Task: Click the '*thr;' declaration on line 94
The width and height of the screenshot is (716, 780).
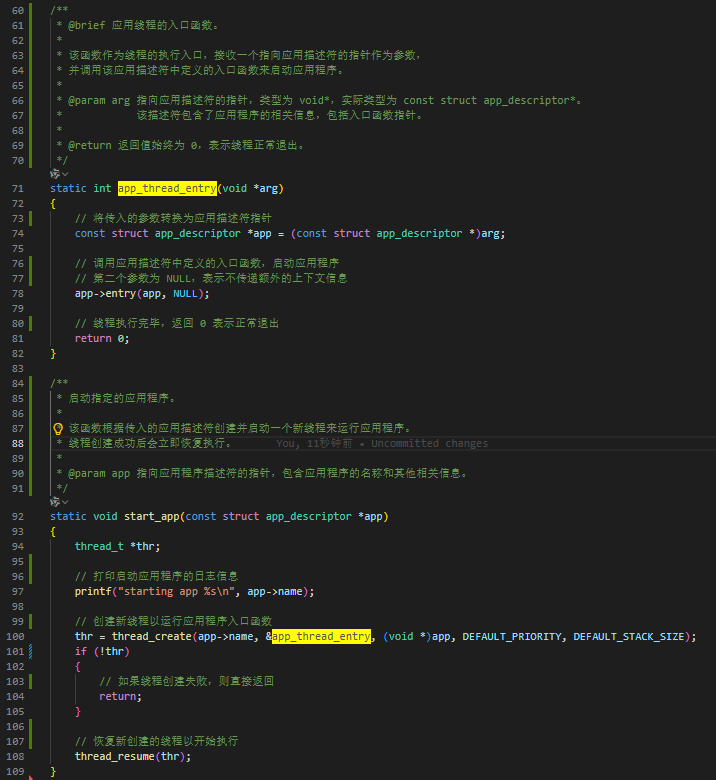Action: tap(145, 546)
